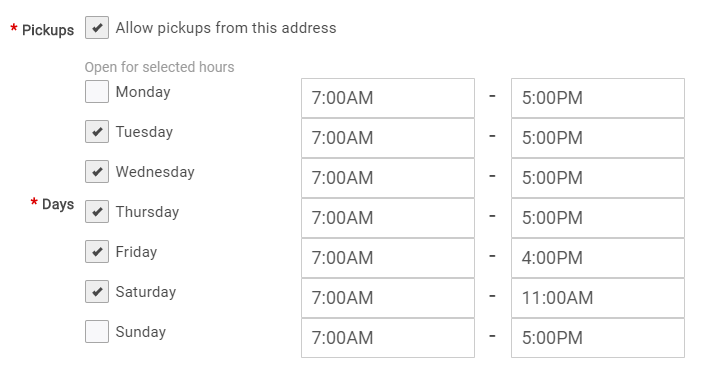
Task: Click Friday's 4:00PM closing time field
Action: pos(598,258)
